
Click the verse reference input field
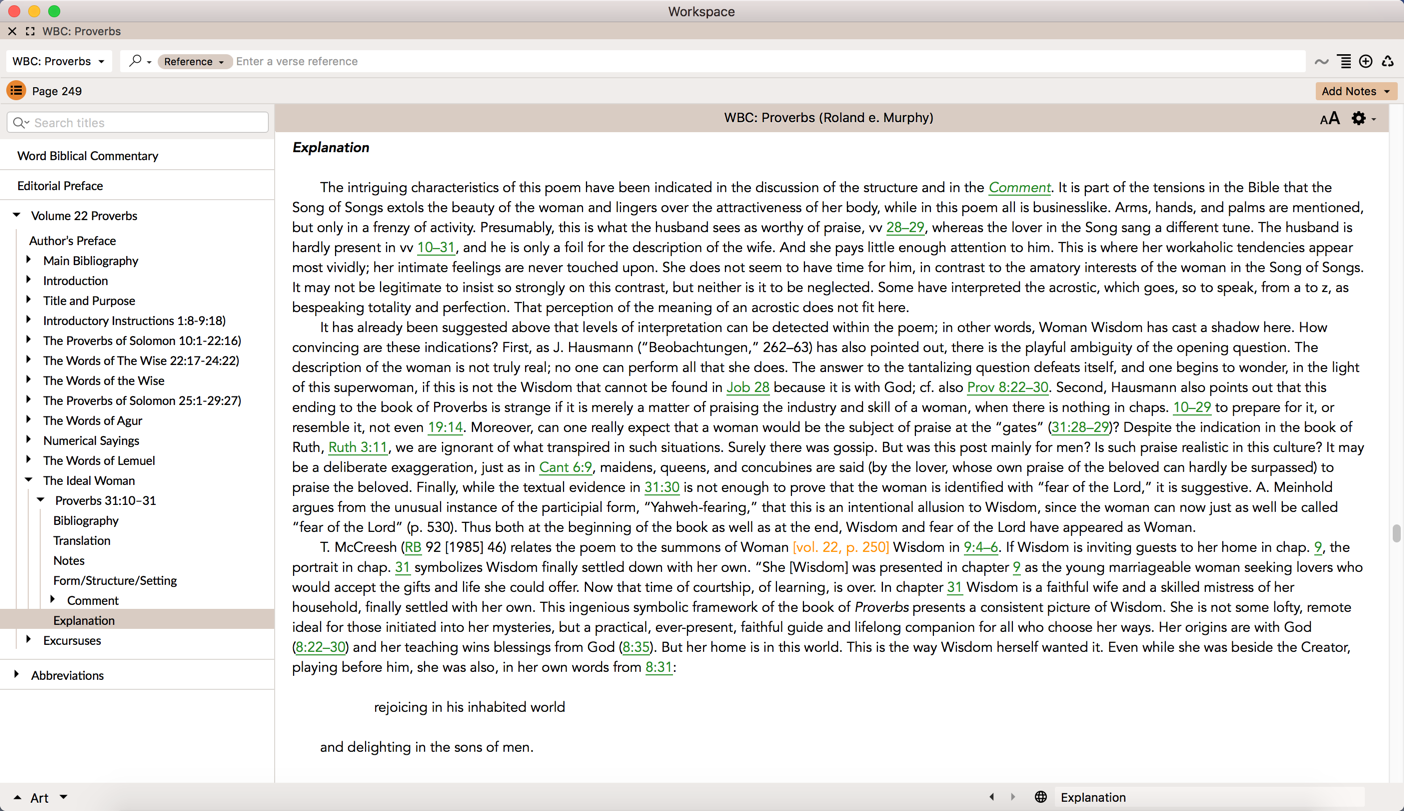[x=768, y=61]
